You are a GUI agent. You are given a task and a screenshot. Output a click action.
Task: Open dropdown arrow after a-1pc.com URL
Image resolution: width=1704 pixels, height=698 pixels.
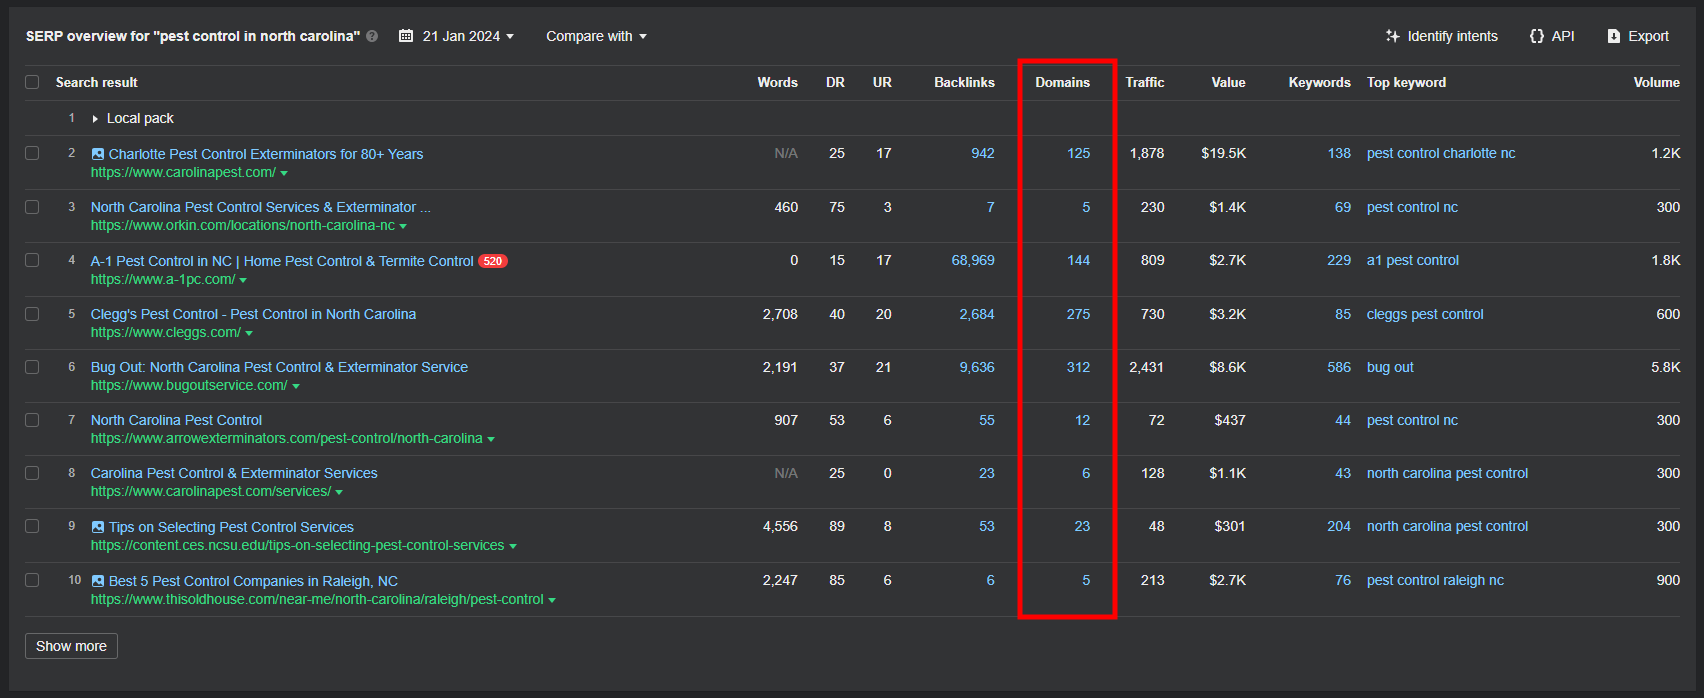pos(243,281)
